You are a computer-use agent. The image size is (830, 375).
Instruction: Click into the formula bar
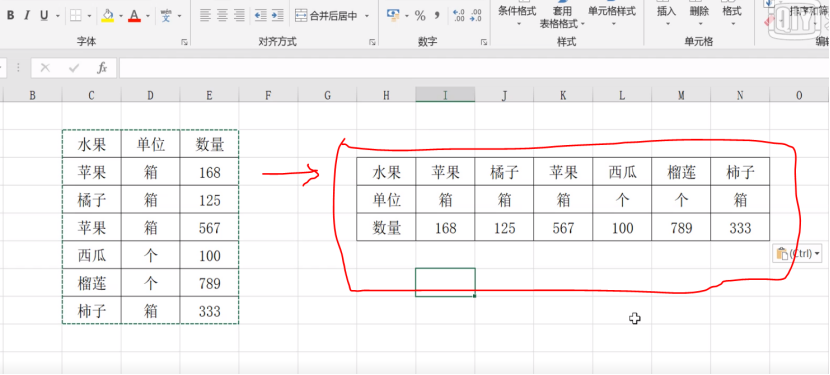(474, 68)
